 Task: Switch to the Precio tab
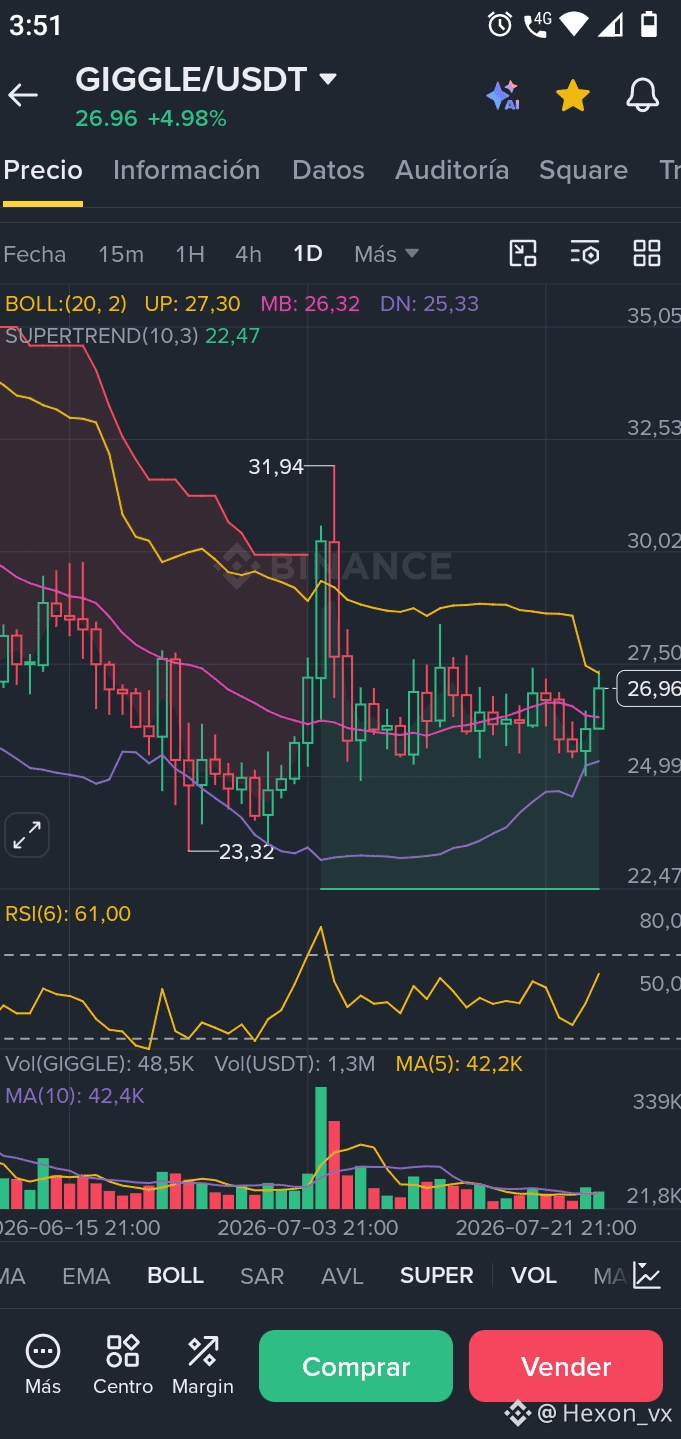[43, 170]
